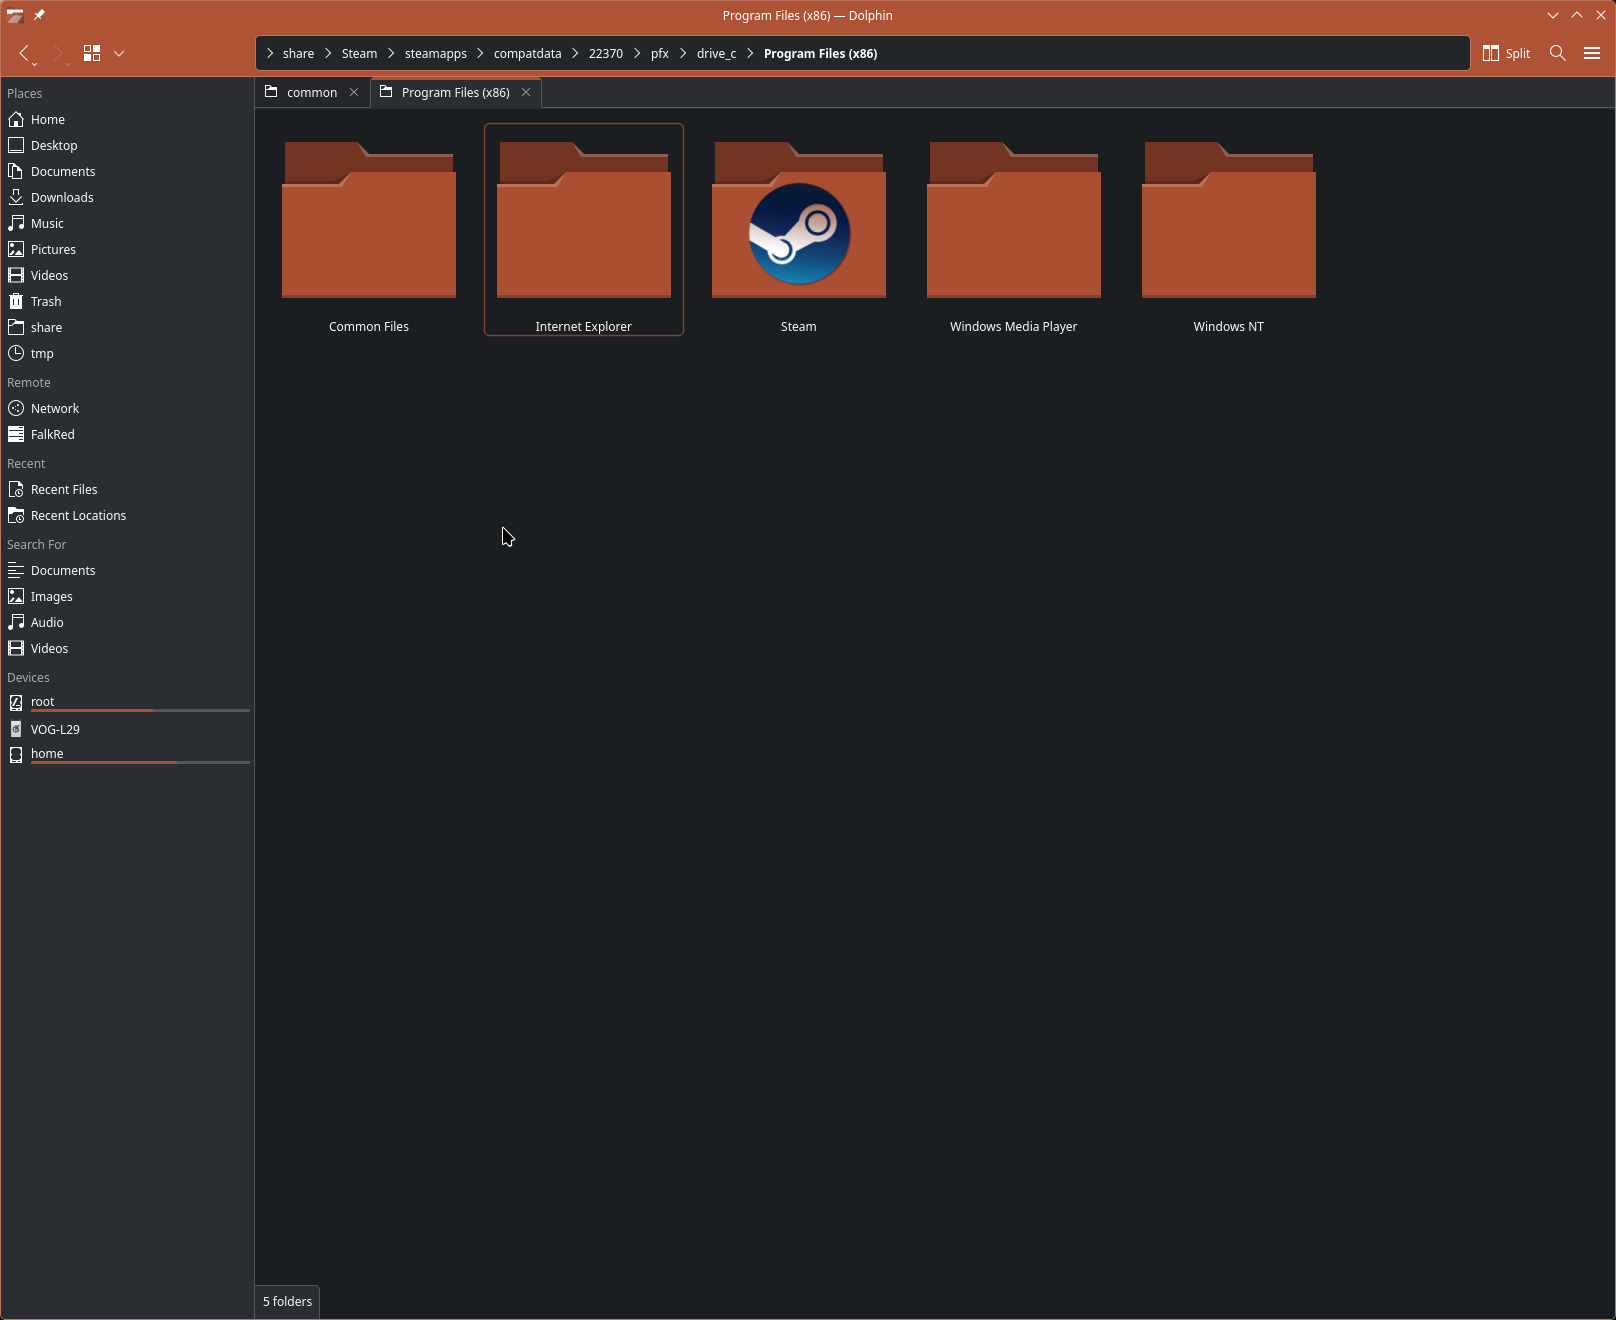
Task: Navigate to drive_c in the breadcrumb
Action: (x=716, y=54)
